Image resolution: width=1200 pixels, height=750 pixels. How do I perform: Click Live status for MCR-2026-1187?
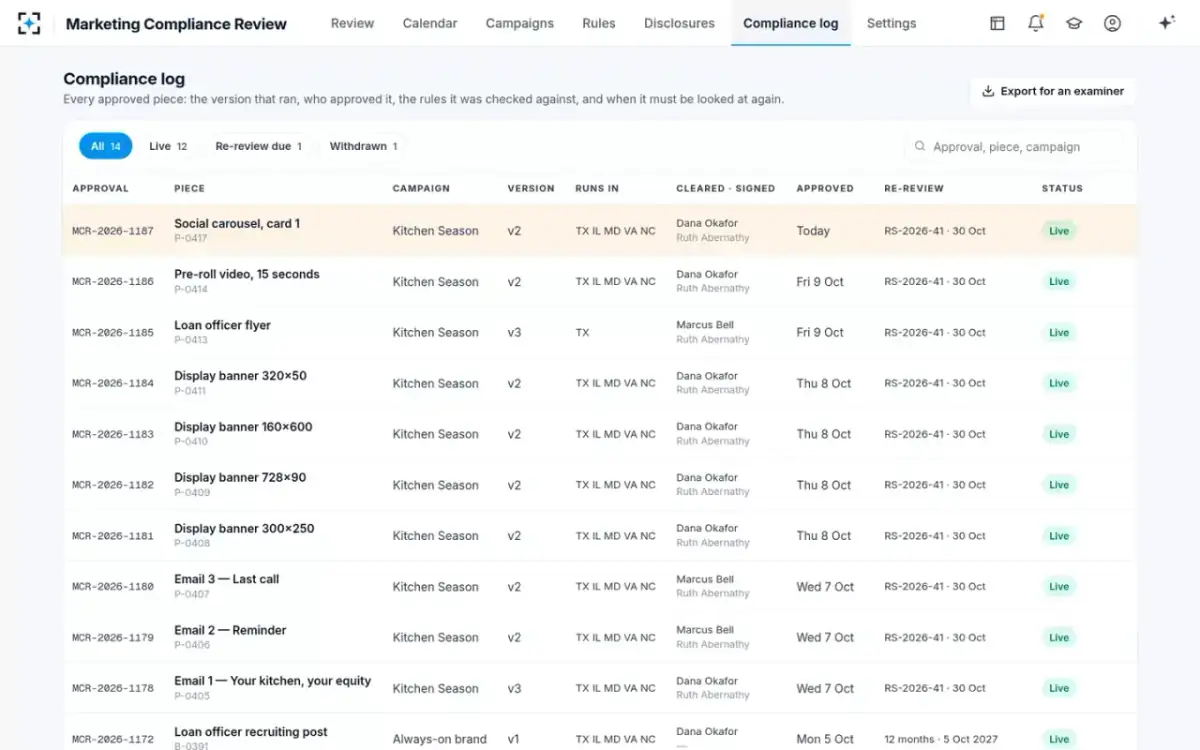tap(1059, 231)
